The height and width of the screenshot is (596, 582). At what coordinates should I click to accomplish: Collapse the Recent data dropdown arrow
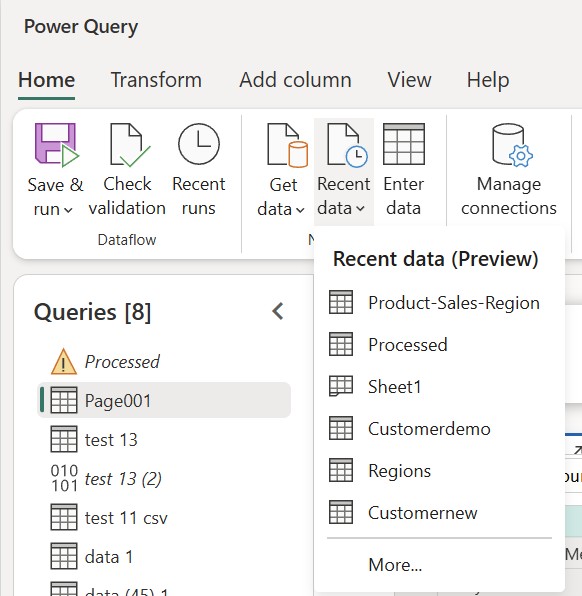(x=360, y=209)
